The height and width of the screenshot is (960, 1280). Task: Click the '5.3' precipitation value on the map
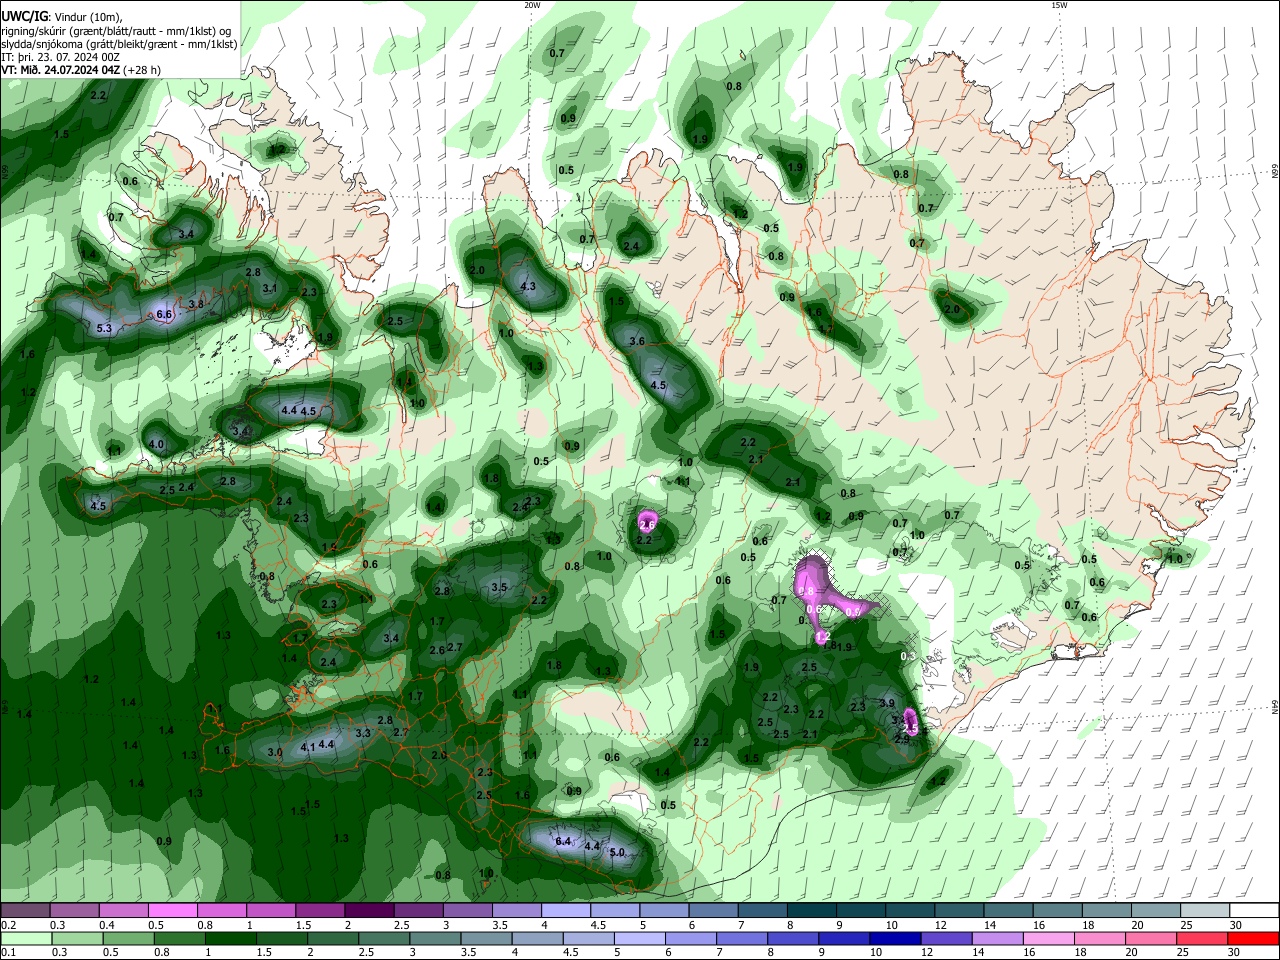(104, 328)
